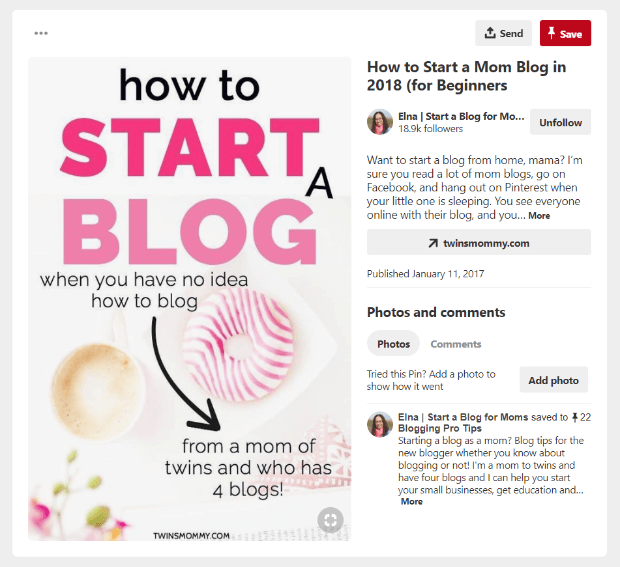Open the Blogging Pro Tips board

(x=440, y=428)
